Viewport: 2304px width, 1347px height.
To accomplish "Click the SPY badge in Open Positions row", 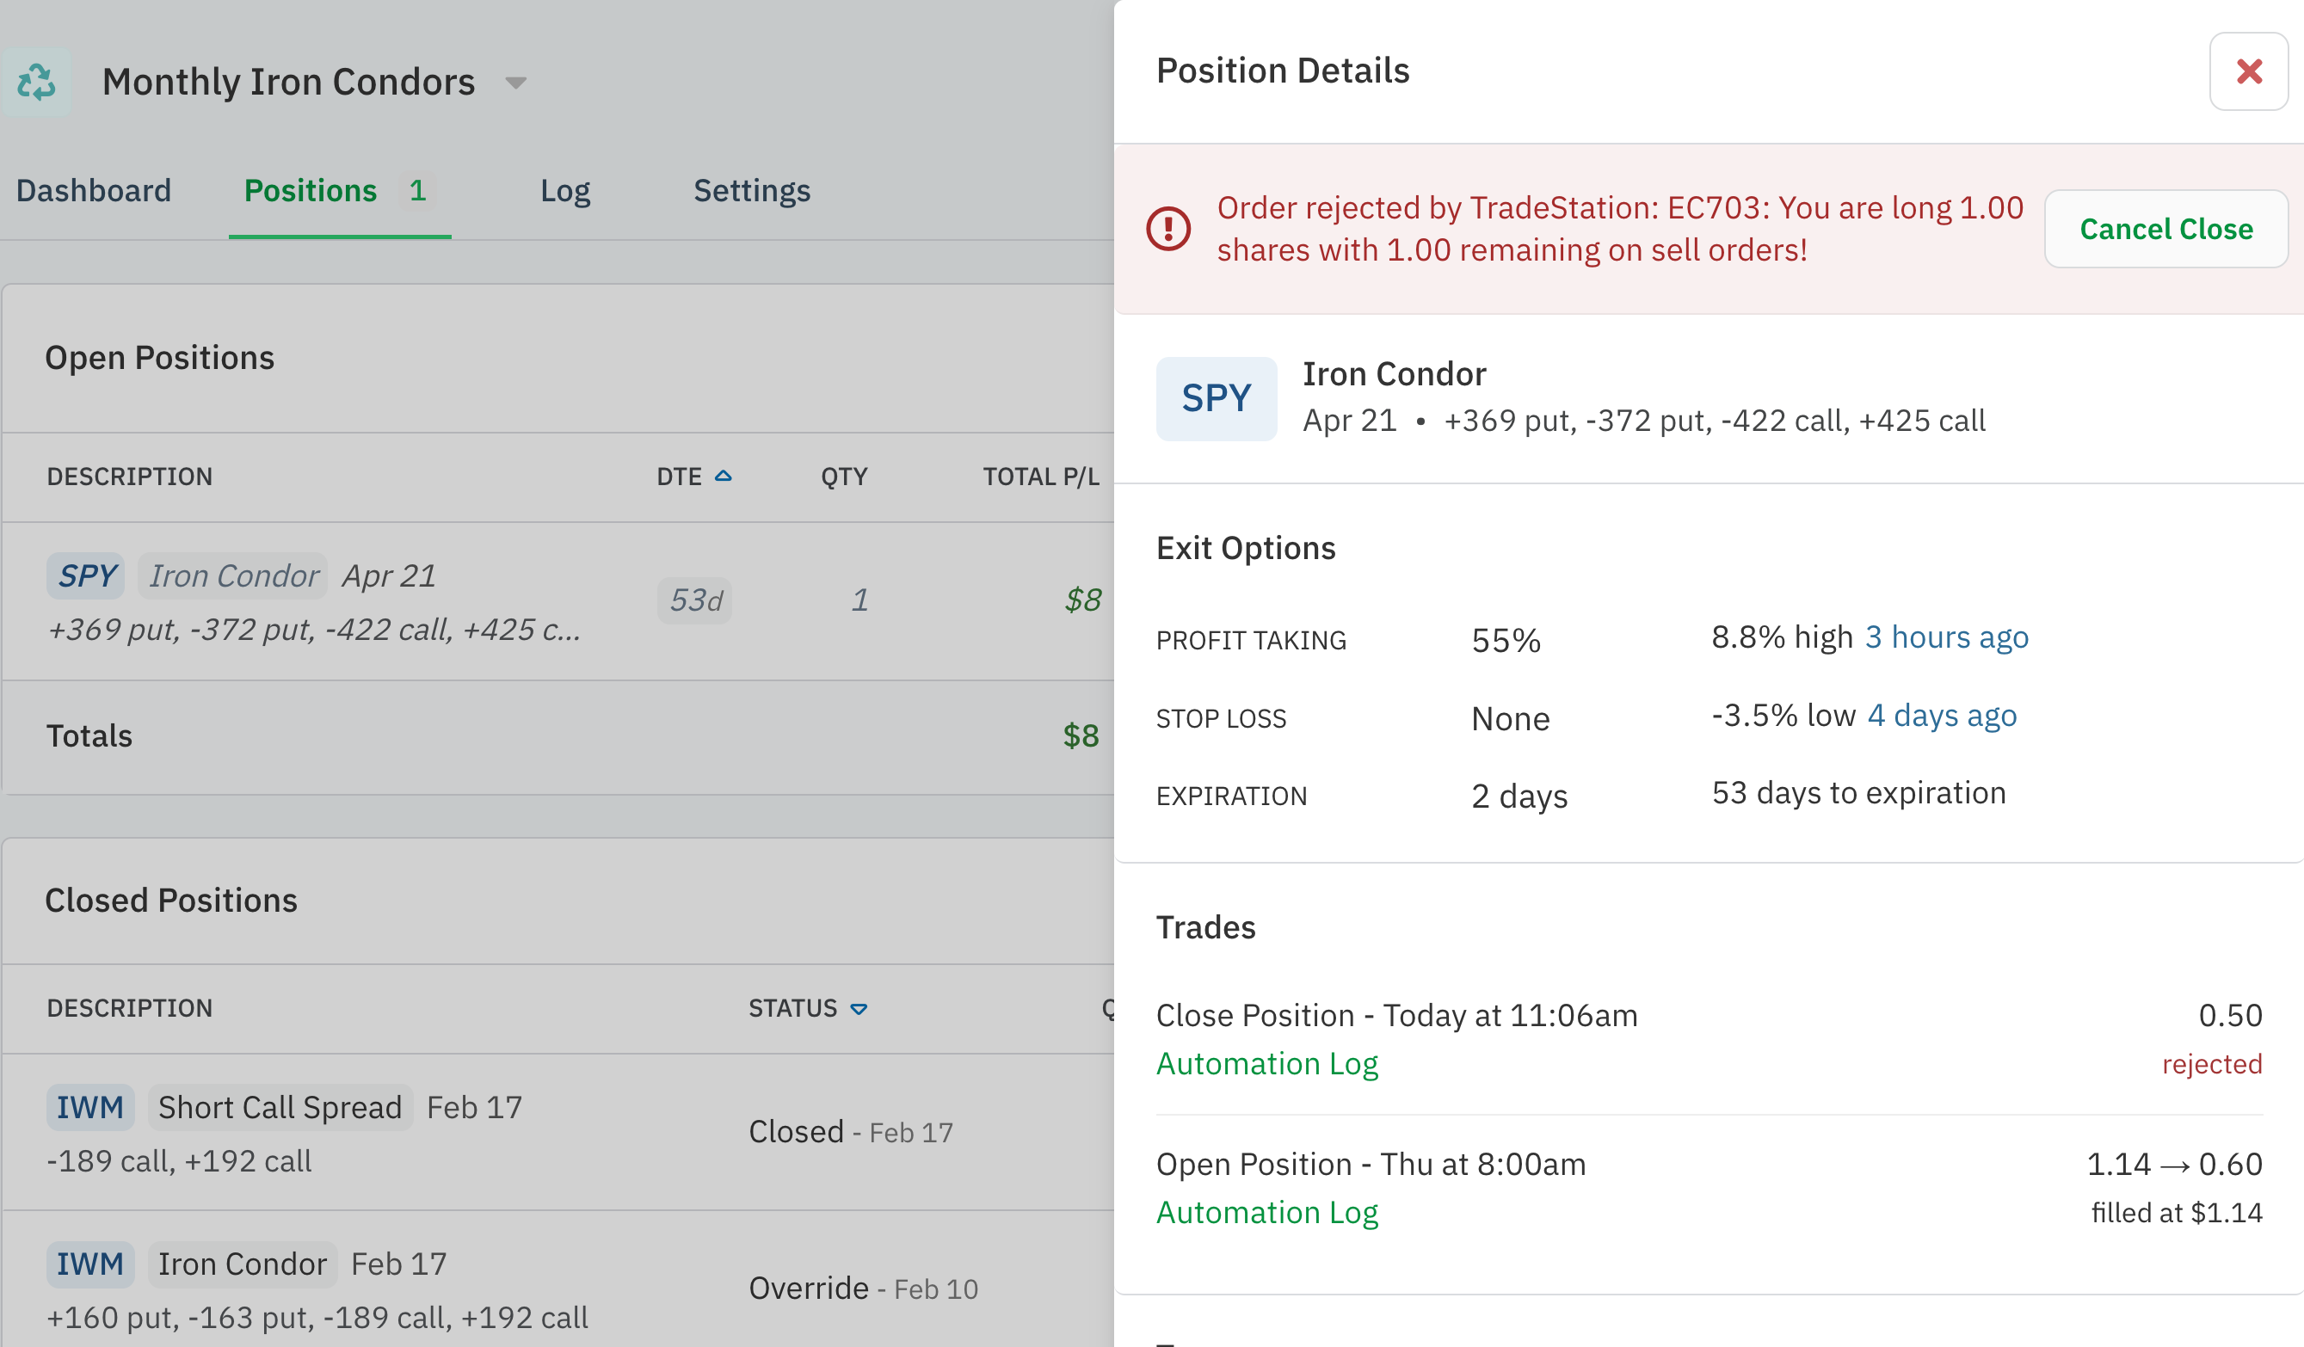I will click(85, 575).
